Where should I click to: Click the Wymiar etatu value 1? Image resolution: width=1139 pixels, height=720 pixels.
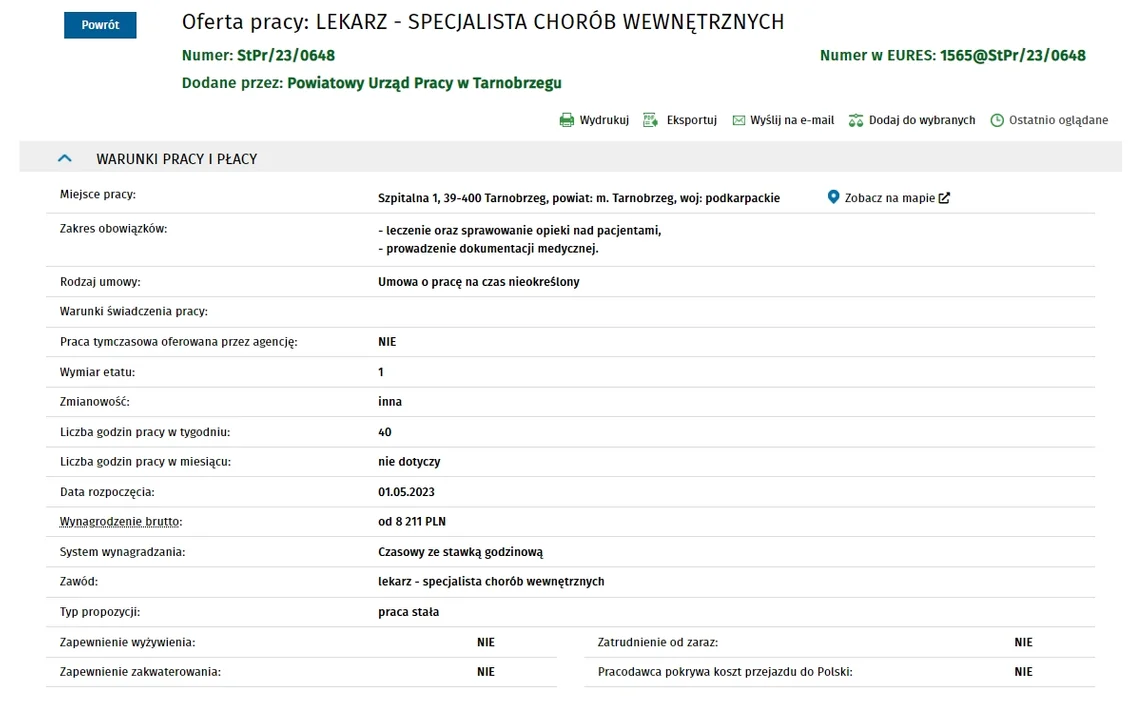click(381, 372)
